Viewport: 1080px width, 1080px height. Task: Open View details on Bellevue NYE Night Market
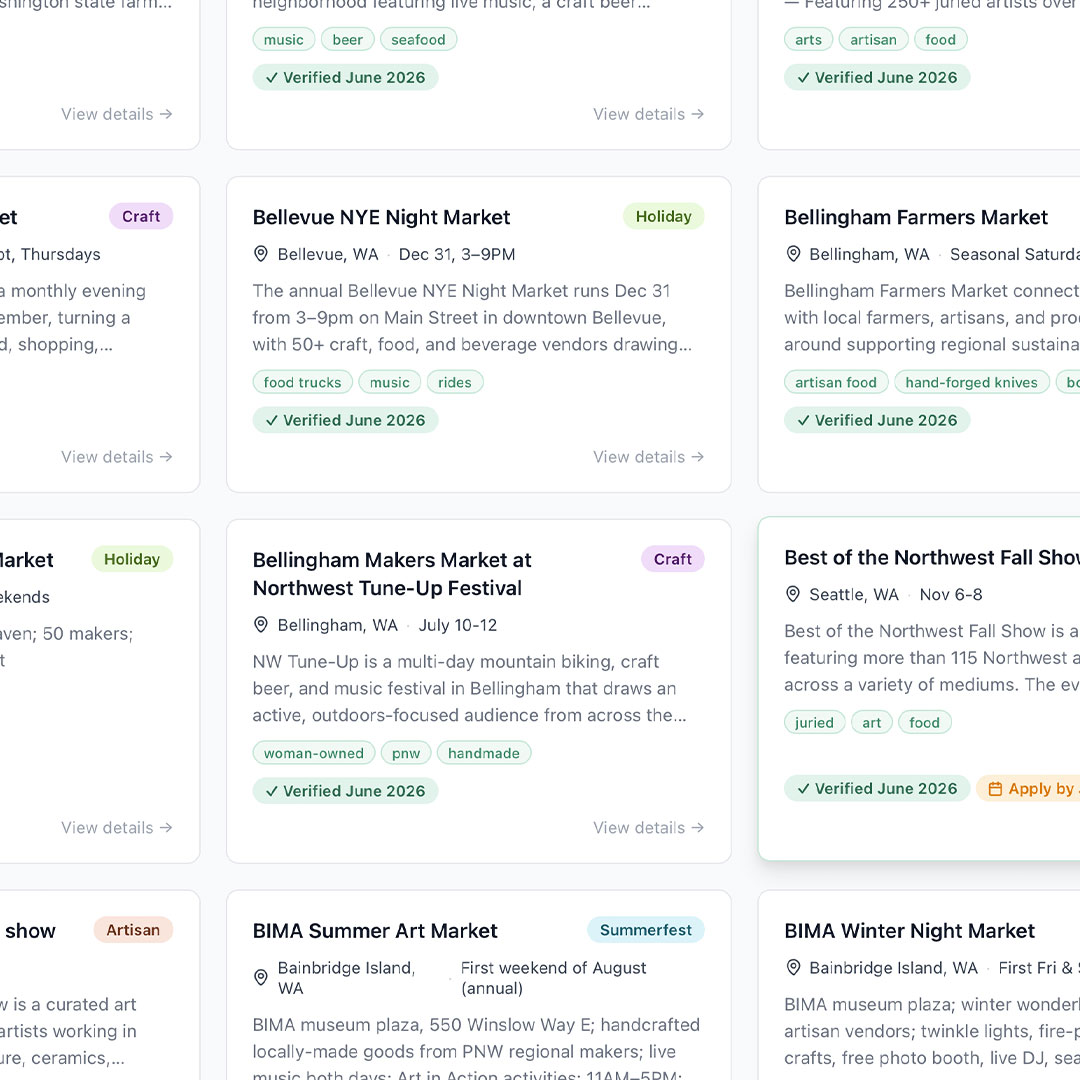[648, 457]
